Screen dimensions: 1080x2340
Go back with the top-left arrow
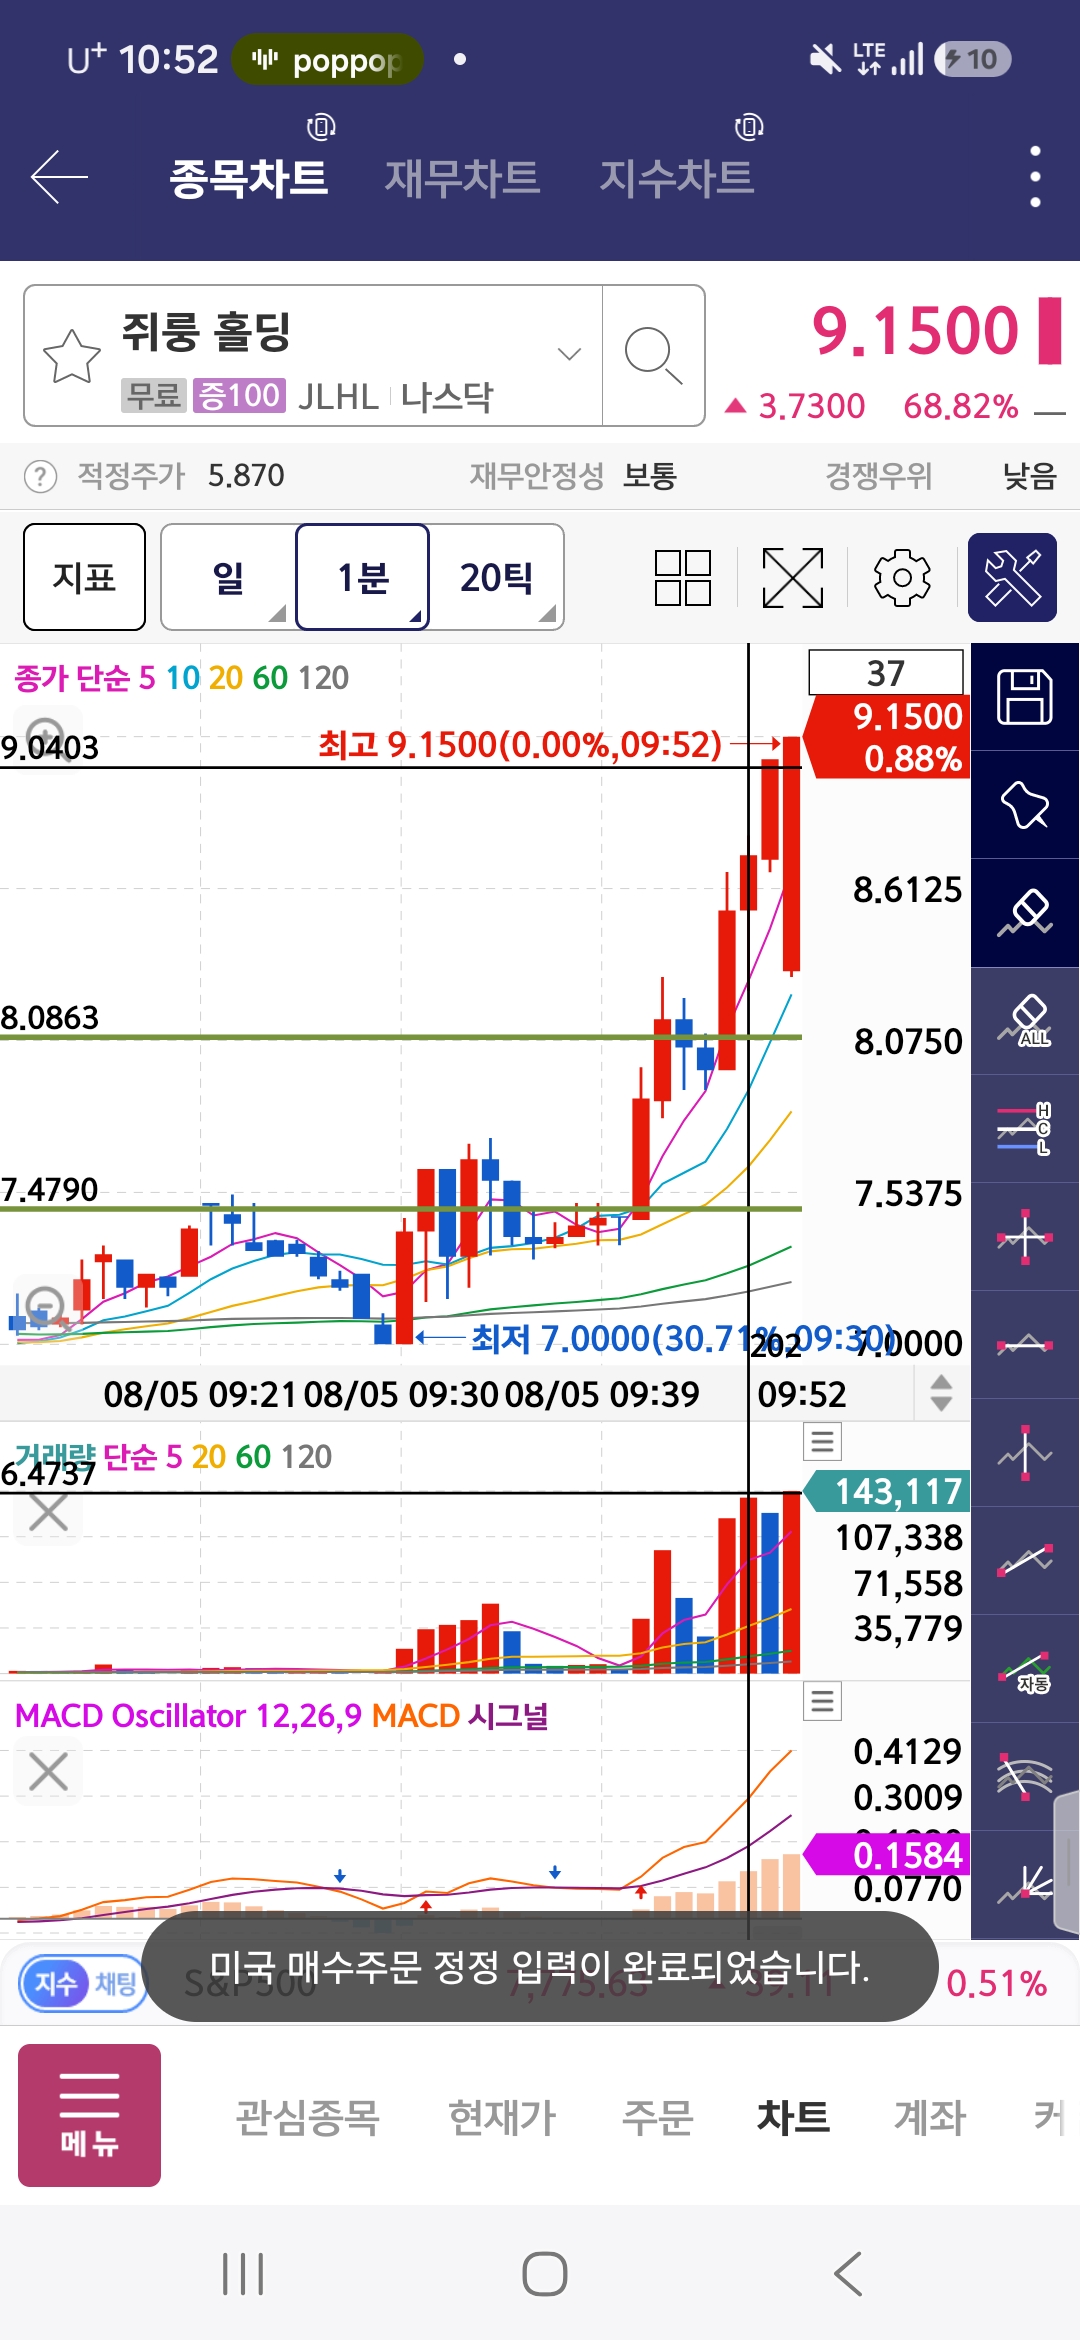59,177
